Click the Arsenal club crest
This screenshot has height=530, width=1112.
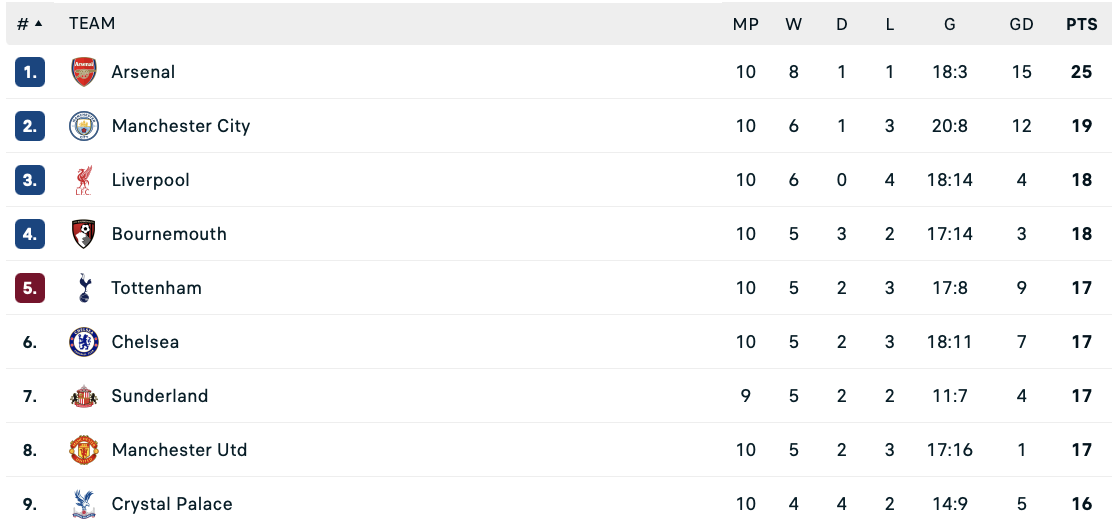[84, 72]
